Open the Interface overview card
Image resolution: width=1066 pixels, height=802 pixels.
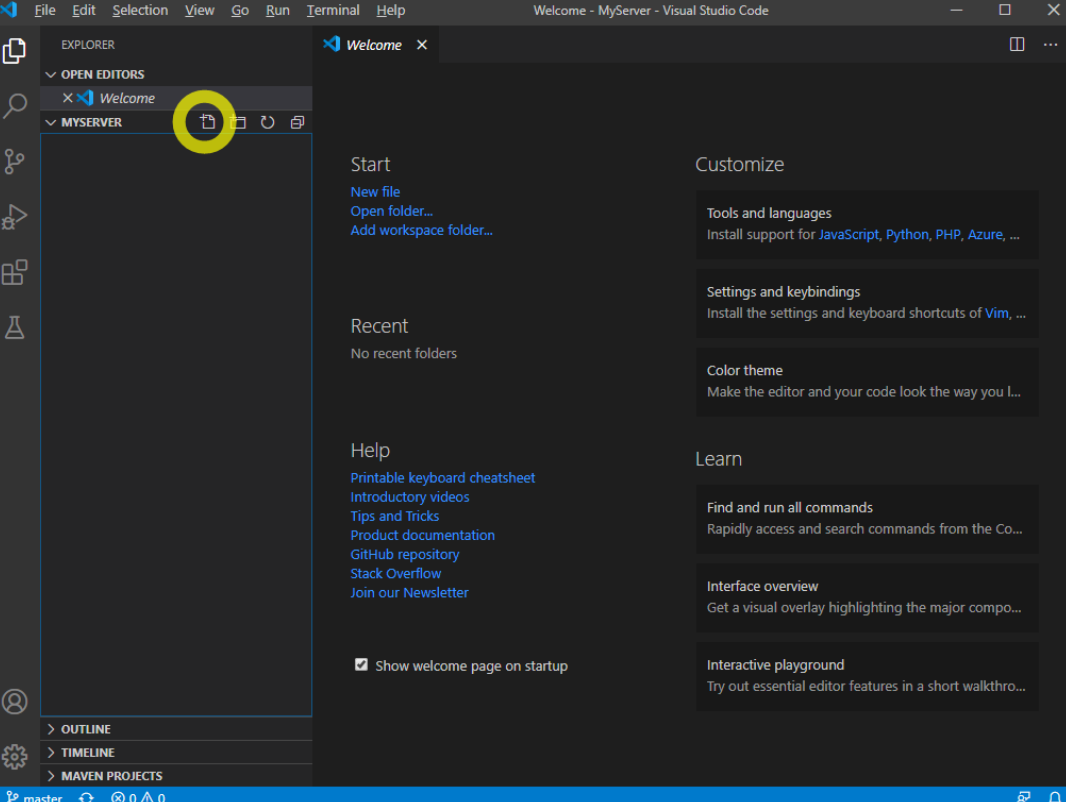click(867, 597)
